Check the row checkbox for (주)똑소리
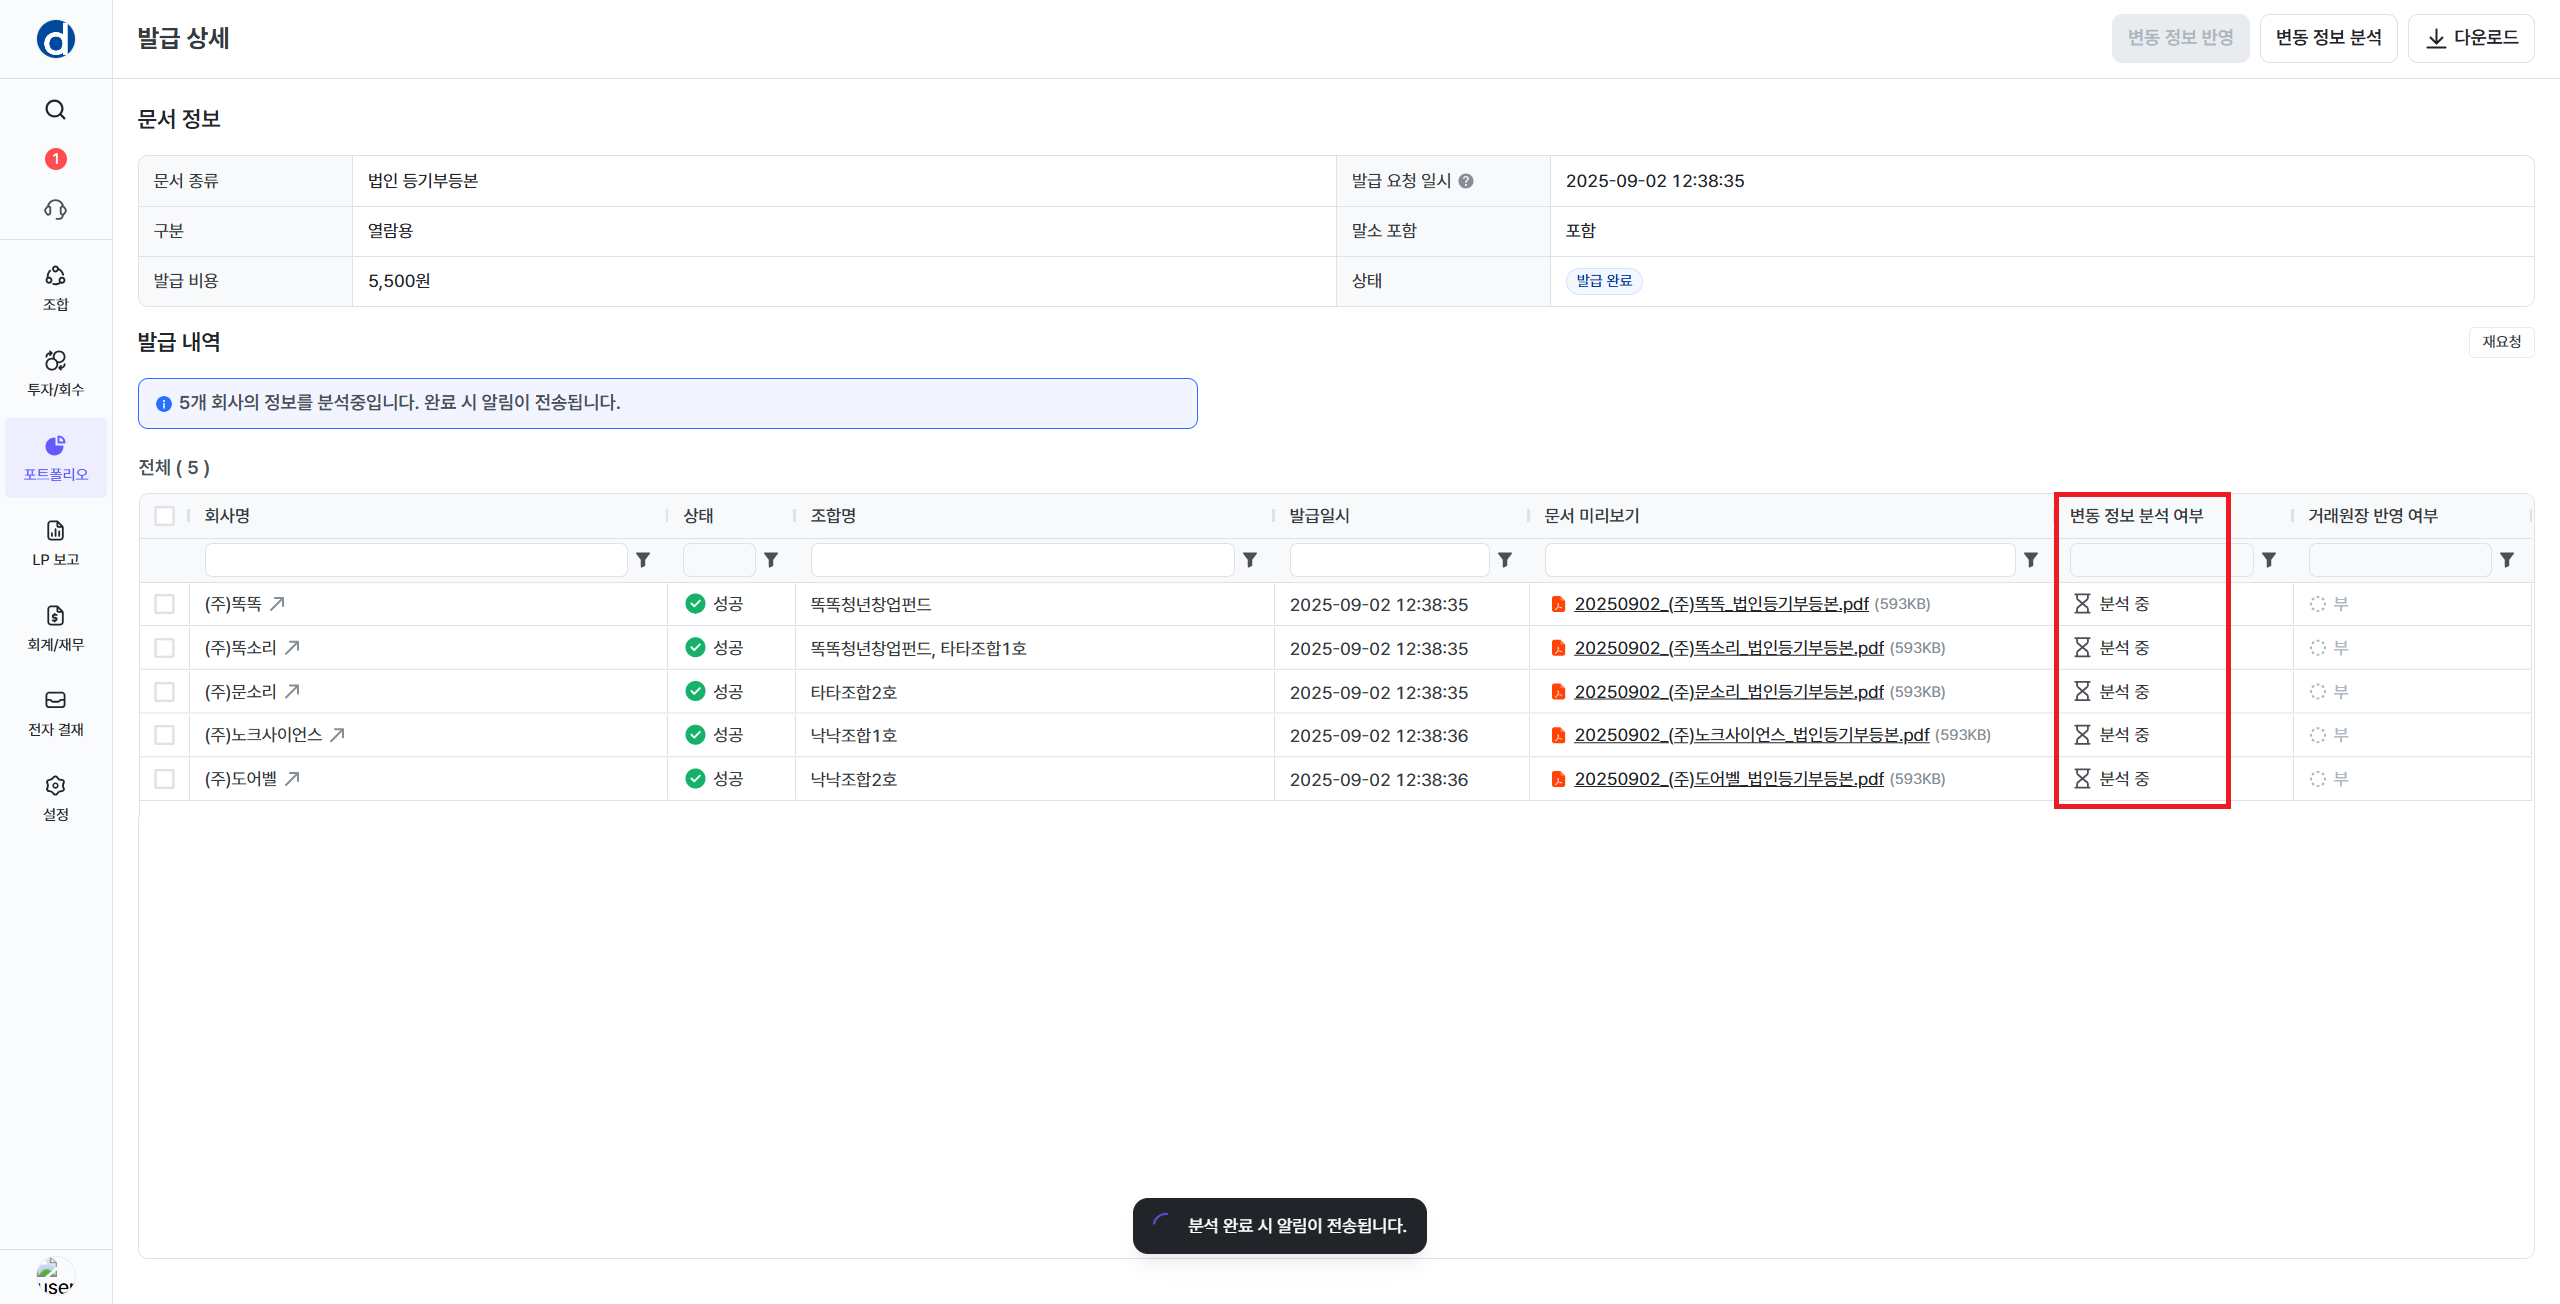This screenshot has width=2560, height=1304. point(165,648)
